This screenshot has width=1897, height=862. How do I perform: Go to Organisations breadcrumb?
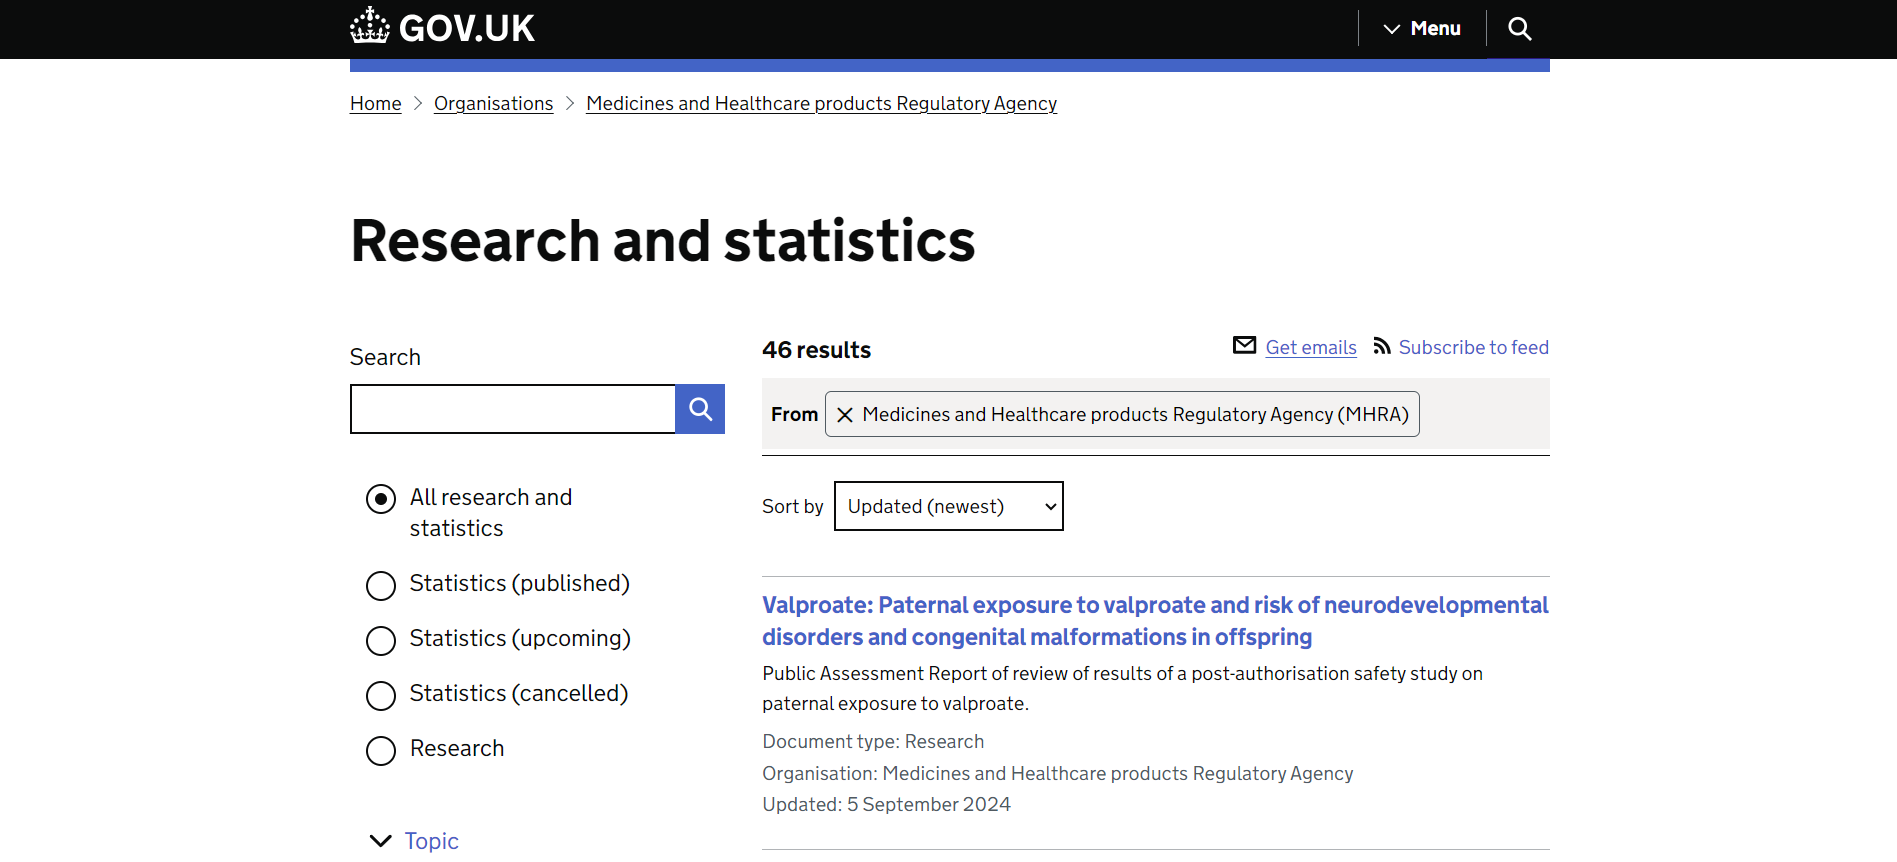pyautogui.click(x=493, y=104)
